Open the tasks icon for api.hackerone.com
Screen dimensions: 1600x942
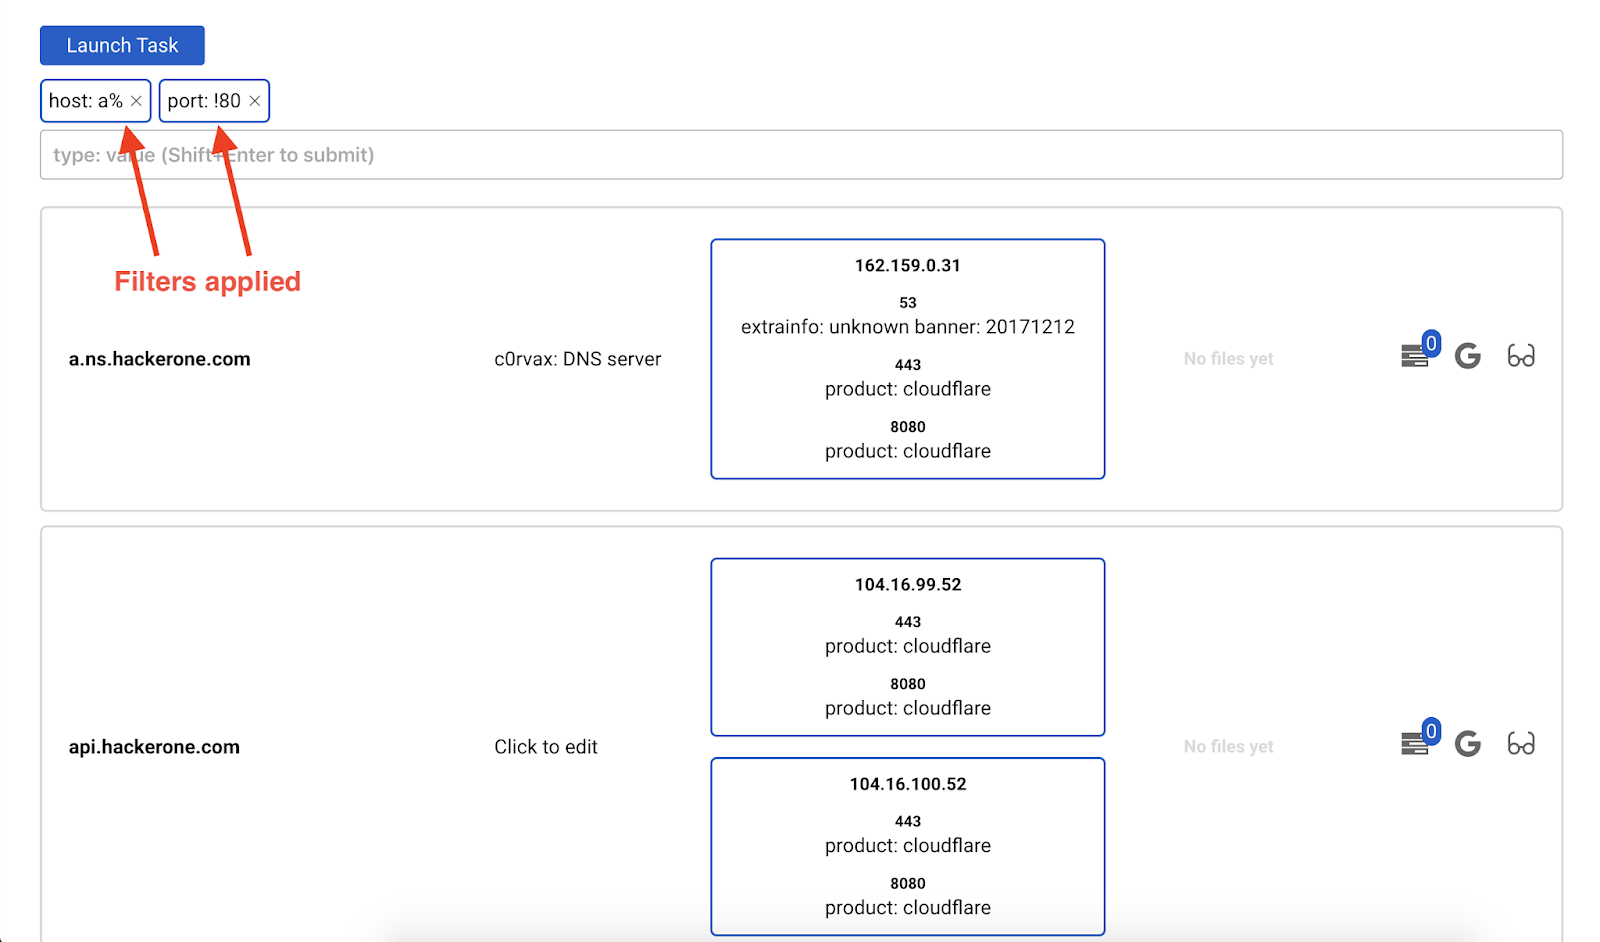click(x=1416, y=743)
